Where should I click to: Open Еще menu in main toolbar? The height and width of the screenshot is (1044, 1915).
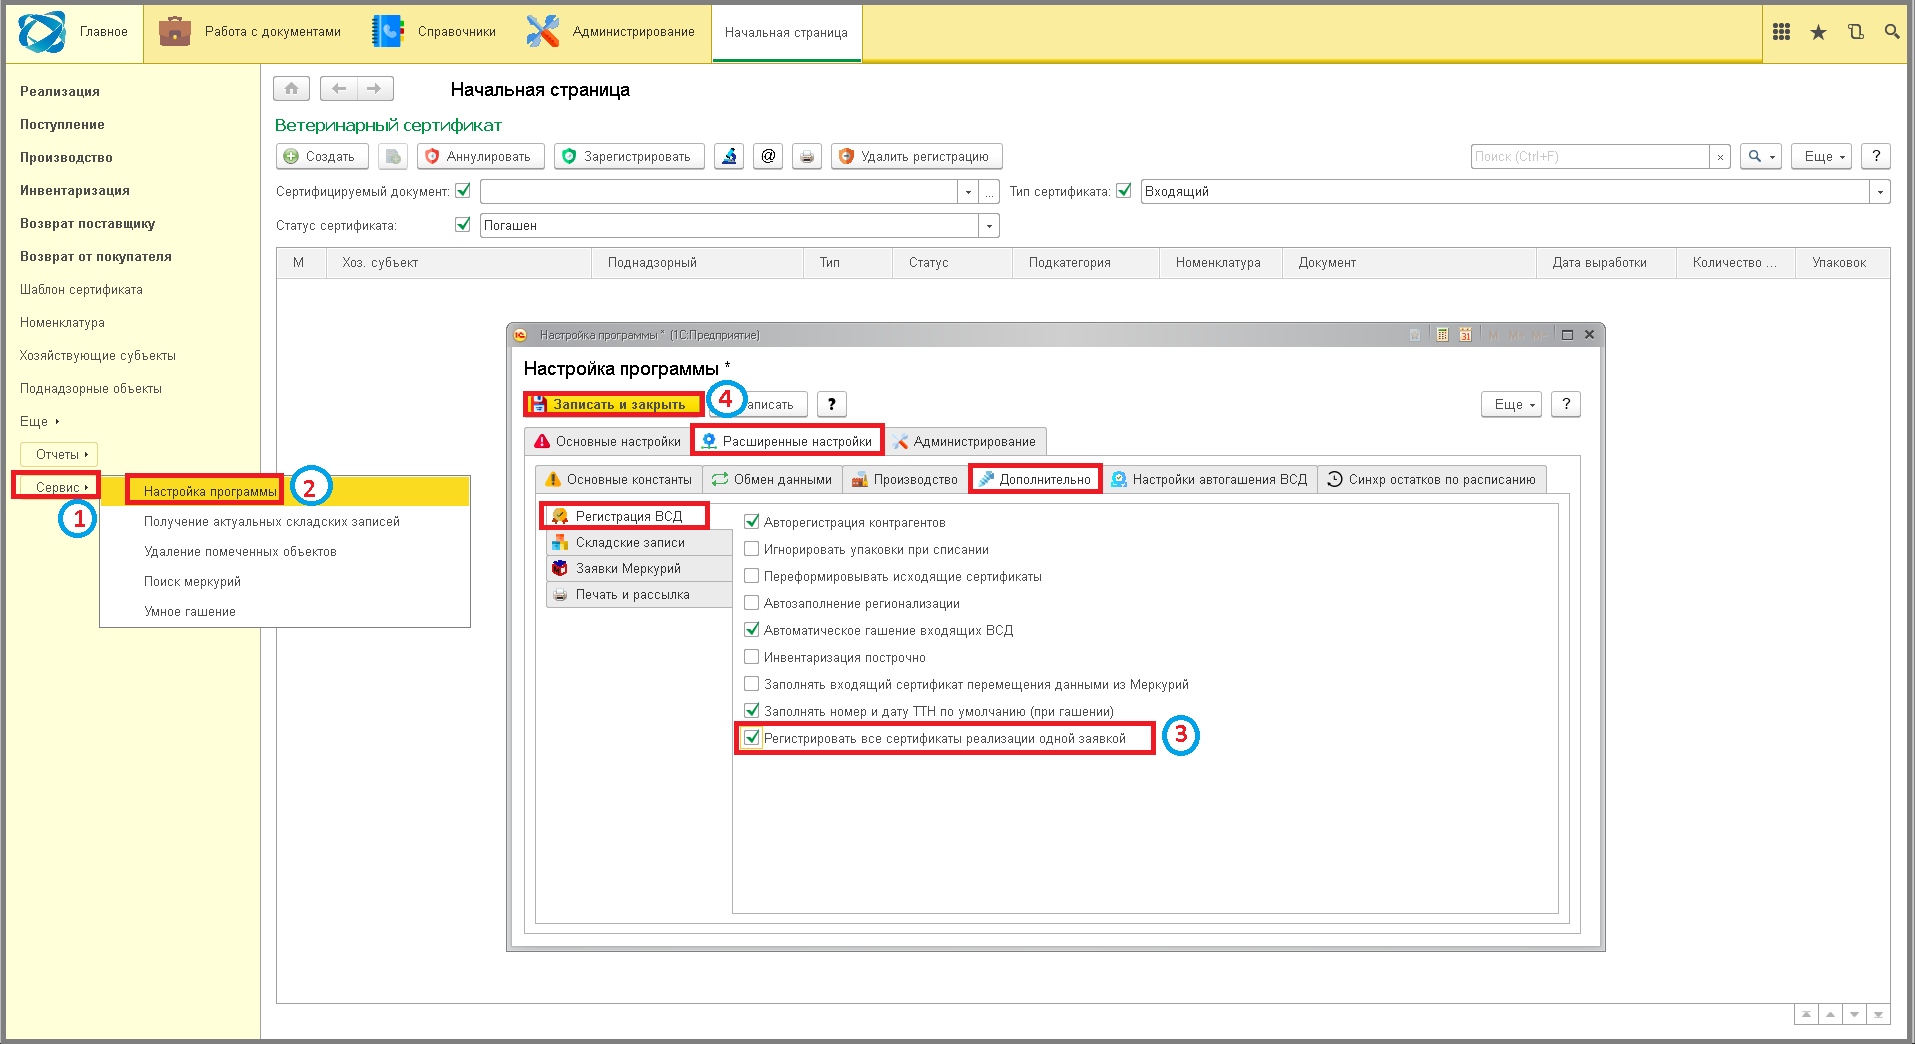pos(1822,156)
